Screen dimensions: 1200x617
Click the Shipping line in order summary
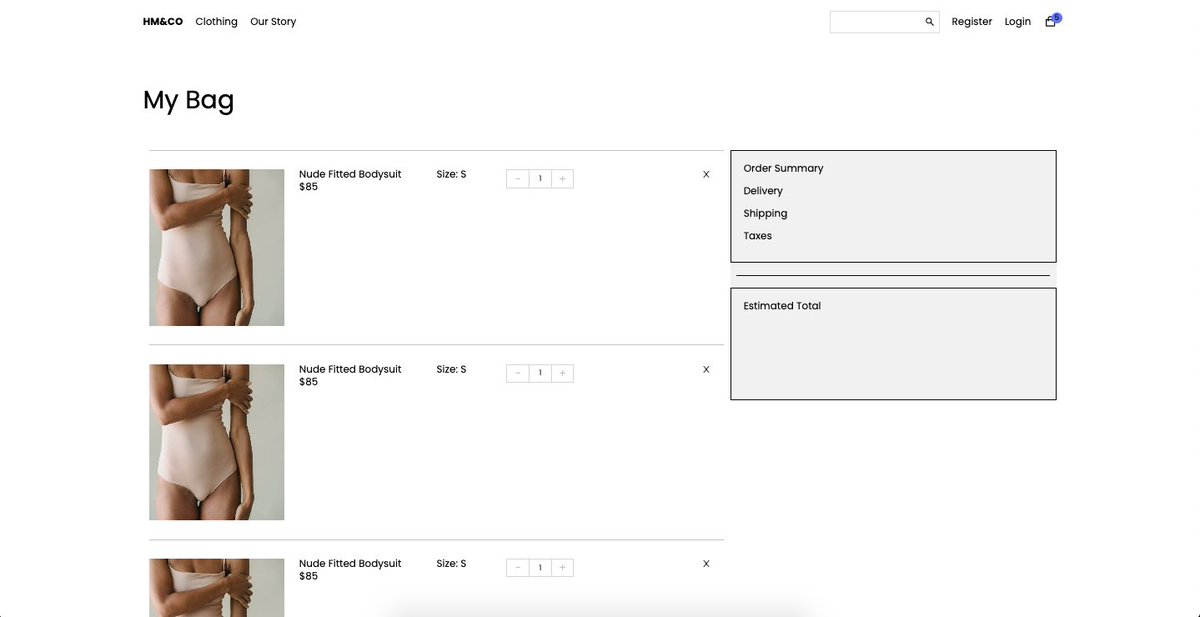pos(765,213)
